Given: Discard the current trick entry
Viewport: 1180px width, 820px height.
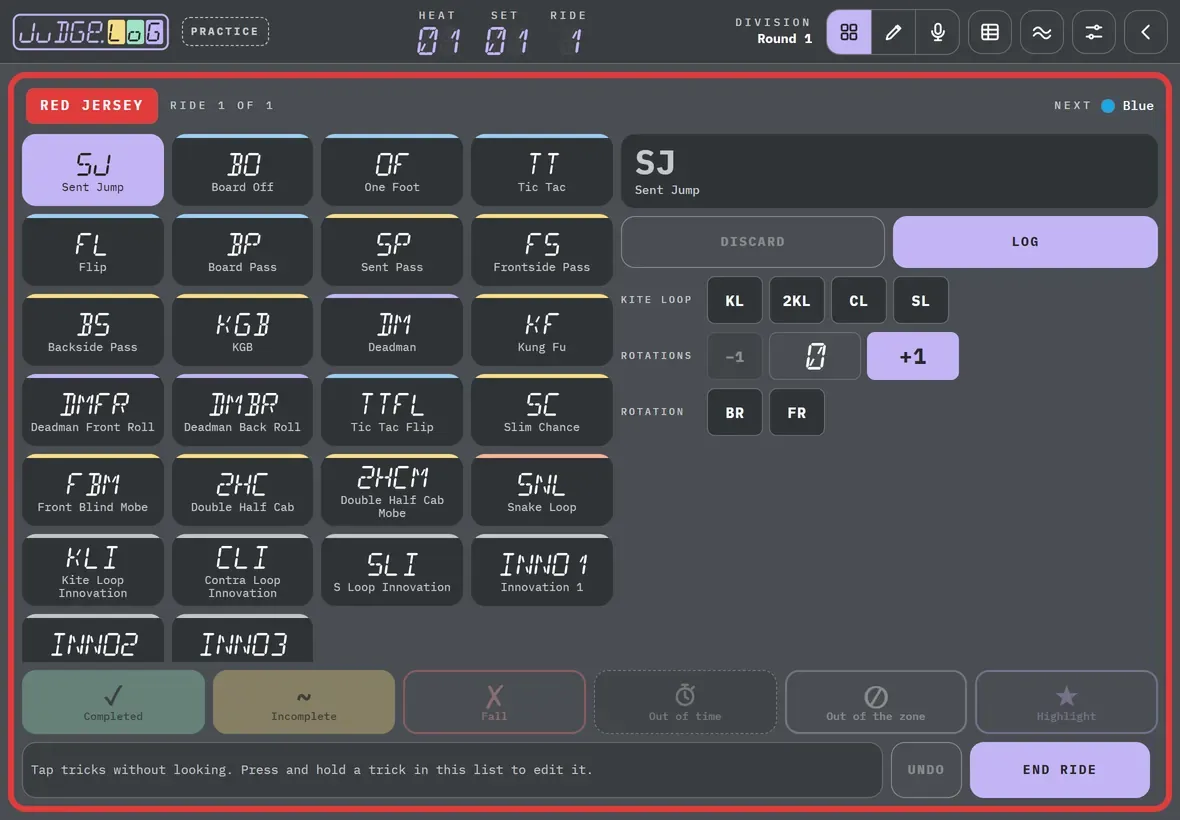Looking at the screenshot, I should pyautogui.click(x=753, y=241).
